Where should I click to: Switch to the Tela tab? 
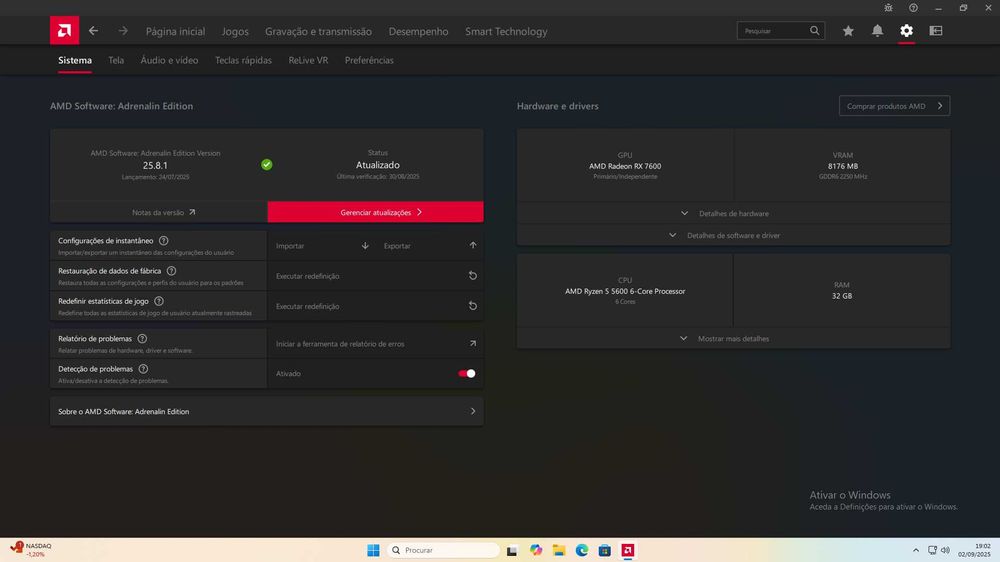click(x=116, y=60)
